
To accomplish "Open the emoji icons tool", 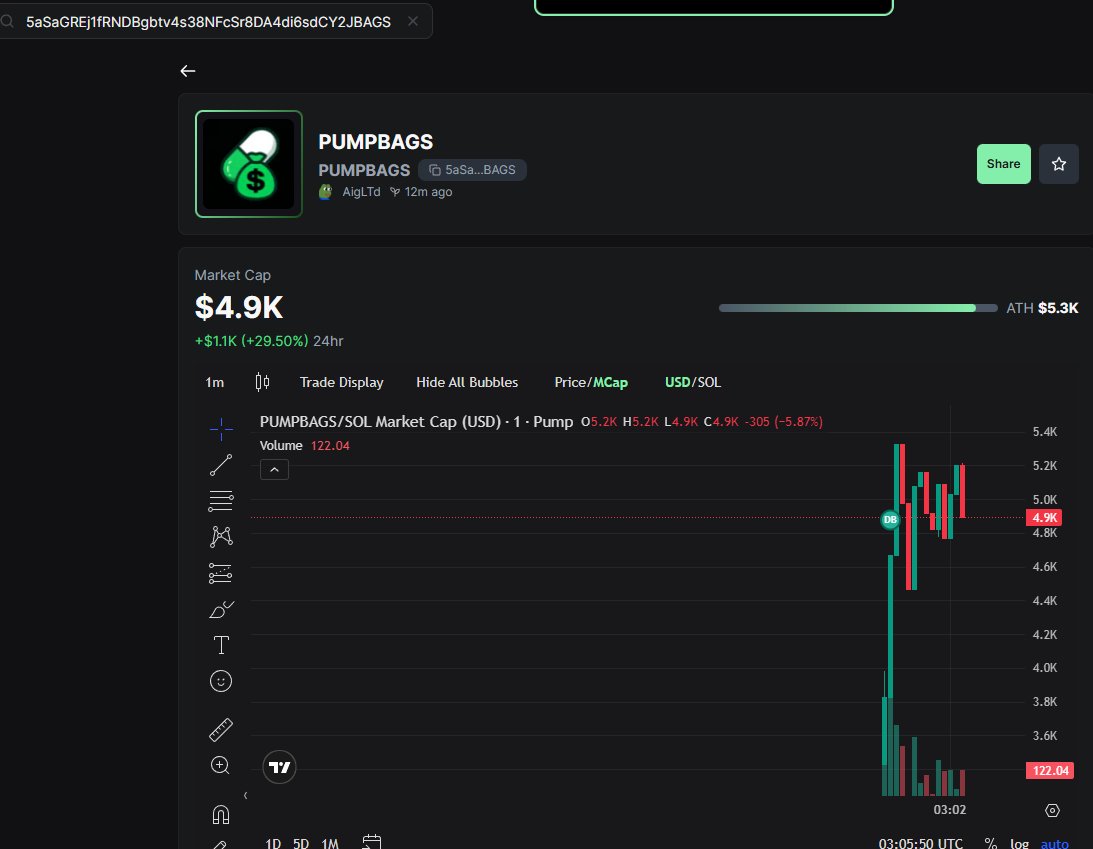I will tap(221, 681).
